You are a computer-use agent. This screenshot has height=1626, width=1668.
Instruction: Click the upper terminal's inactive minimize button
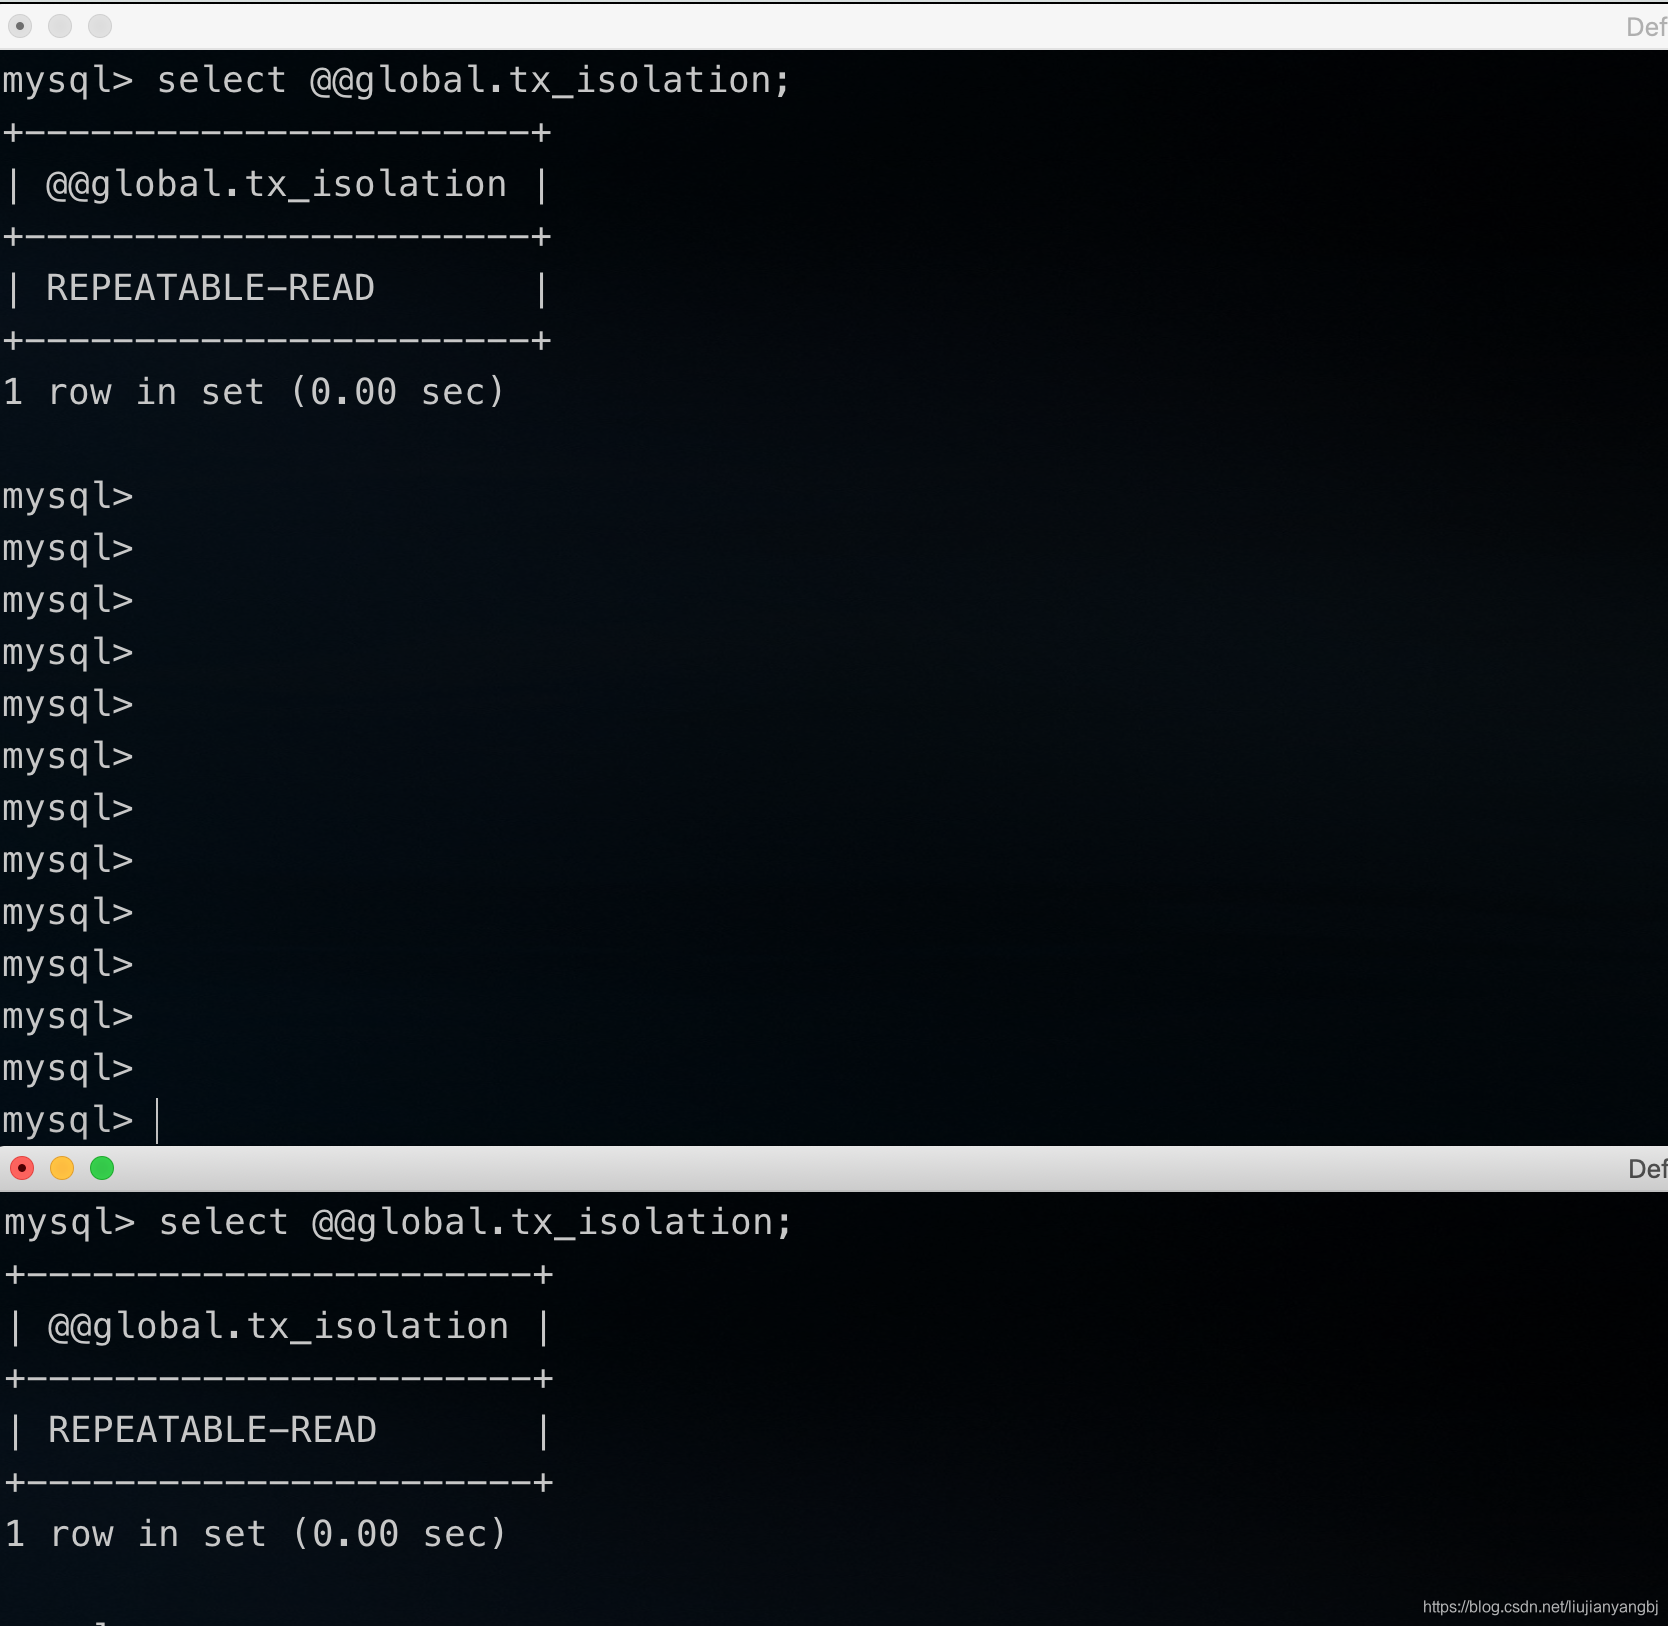[60, 26]
